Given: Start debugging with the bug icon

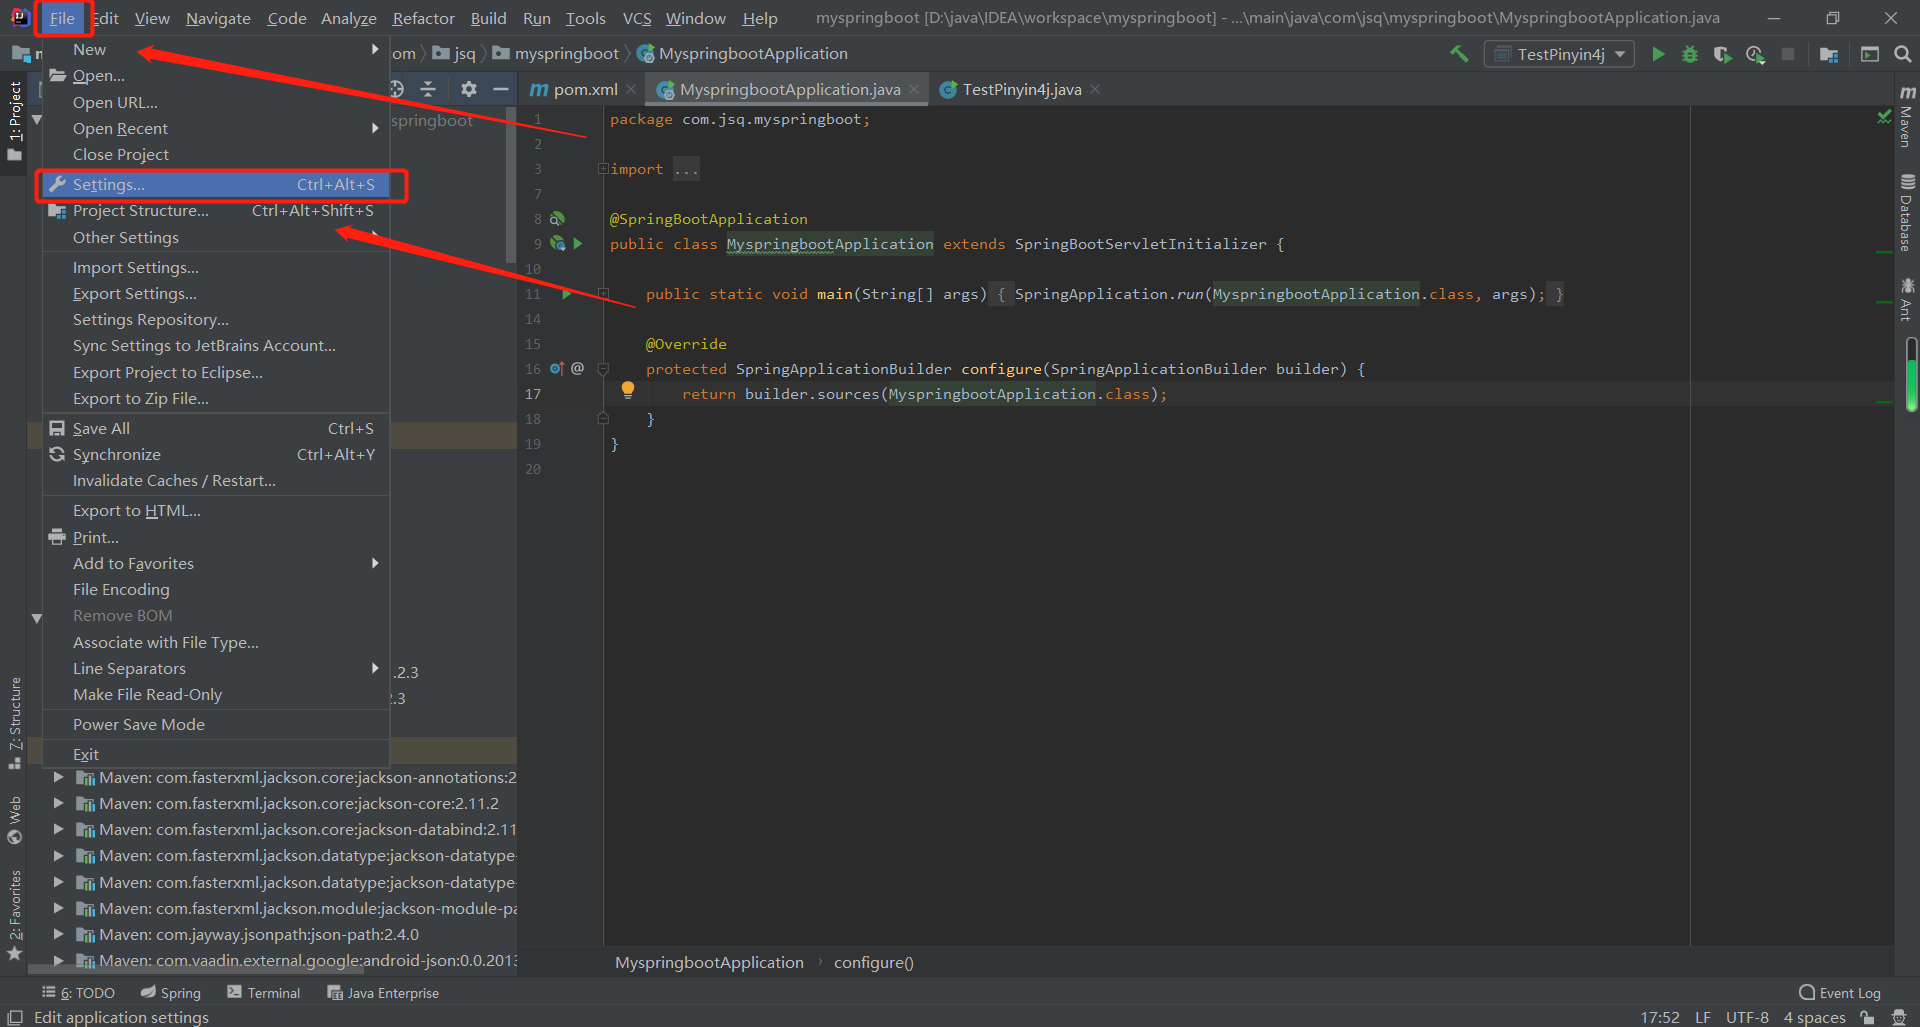Looking at the screenshot, I should pos(1690,54).
